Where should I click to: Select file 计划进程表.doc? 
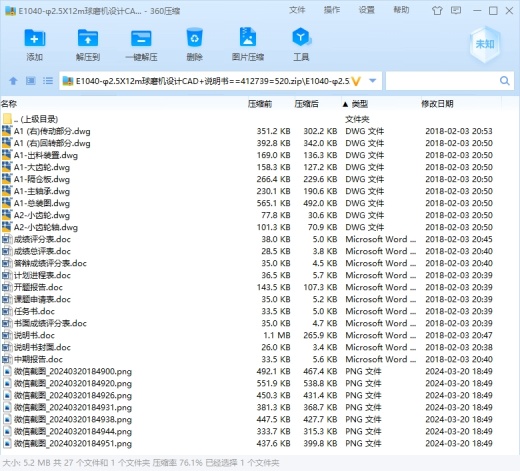[x=42, y=275]
